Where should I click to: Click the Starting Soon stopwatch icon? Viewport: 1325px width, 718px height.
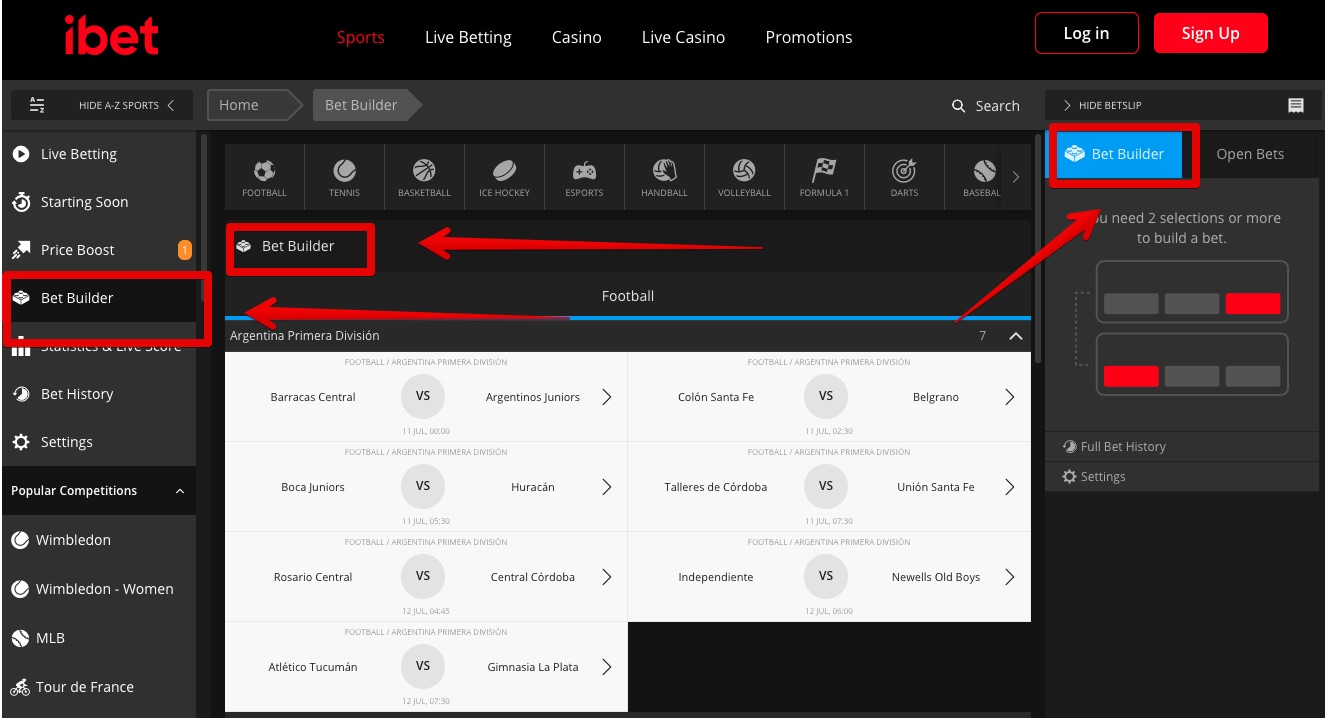tap(21, 202)
